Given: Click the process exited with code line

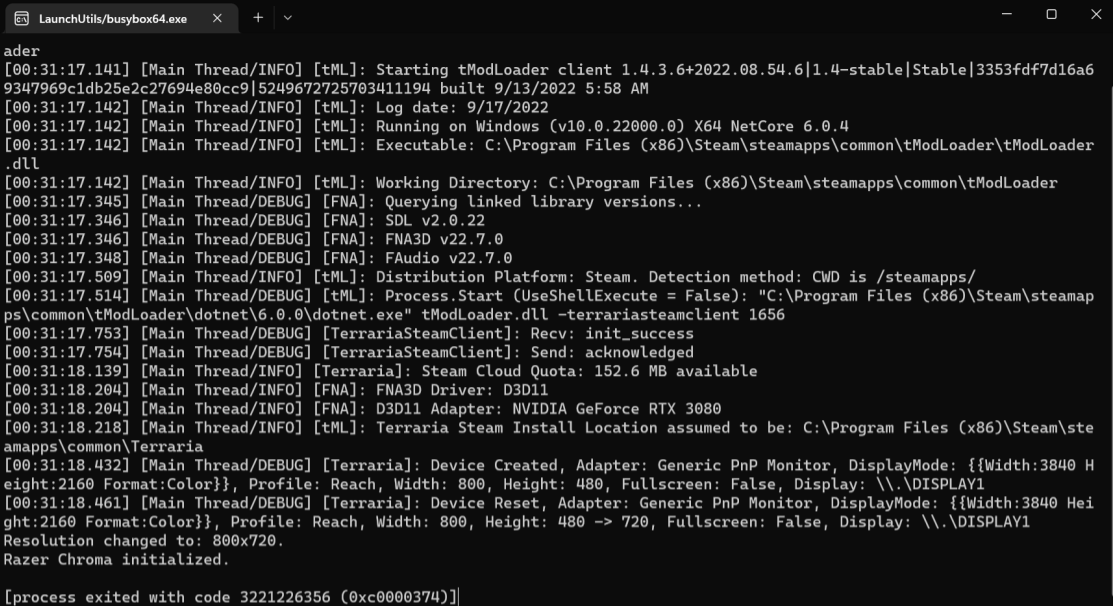Looking at the screenshot, I should [x=230, y=597].
